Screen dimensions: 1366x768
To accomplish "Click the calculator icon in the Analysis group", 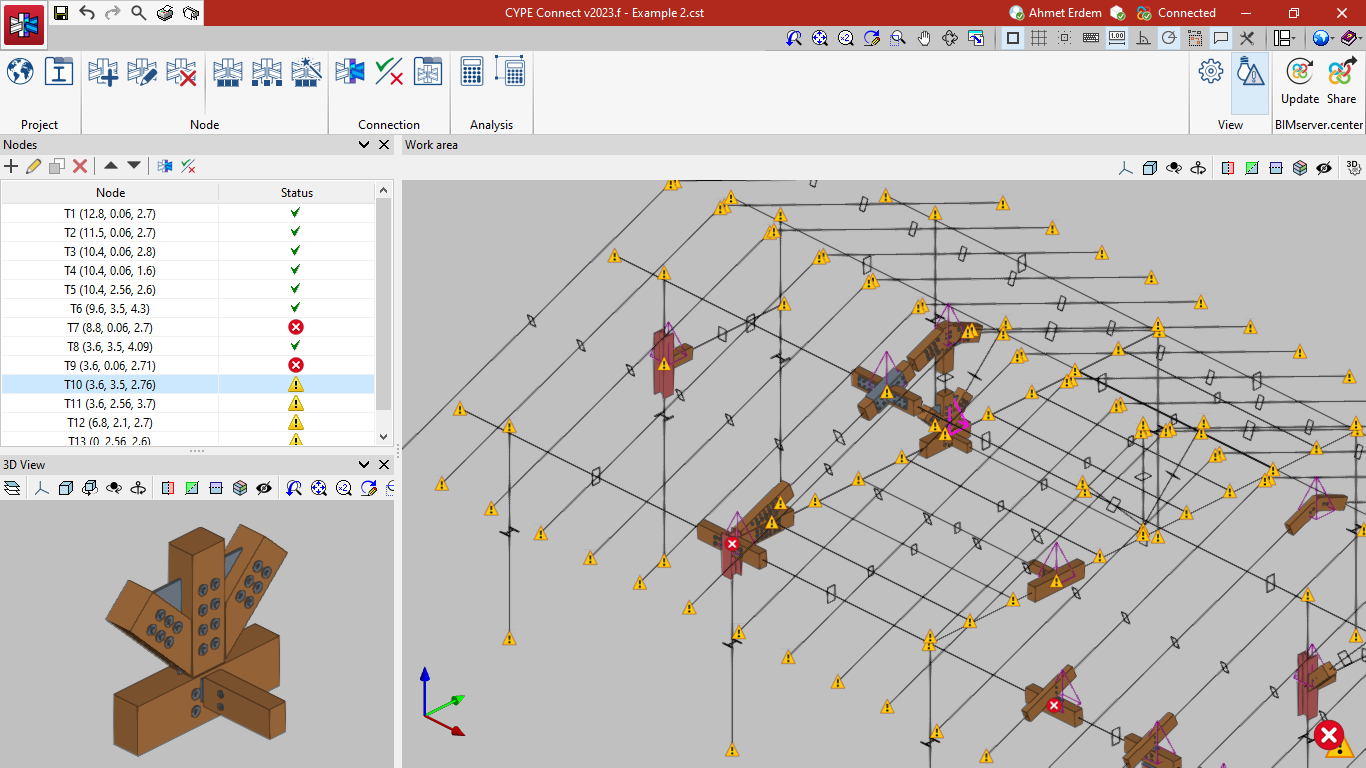I will click(471, 72).
